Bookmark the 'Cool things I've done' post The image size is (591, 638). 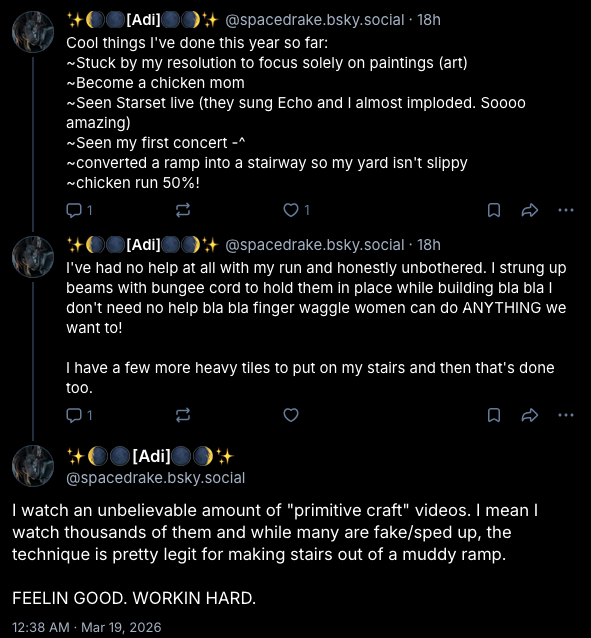[494, 210]
